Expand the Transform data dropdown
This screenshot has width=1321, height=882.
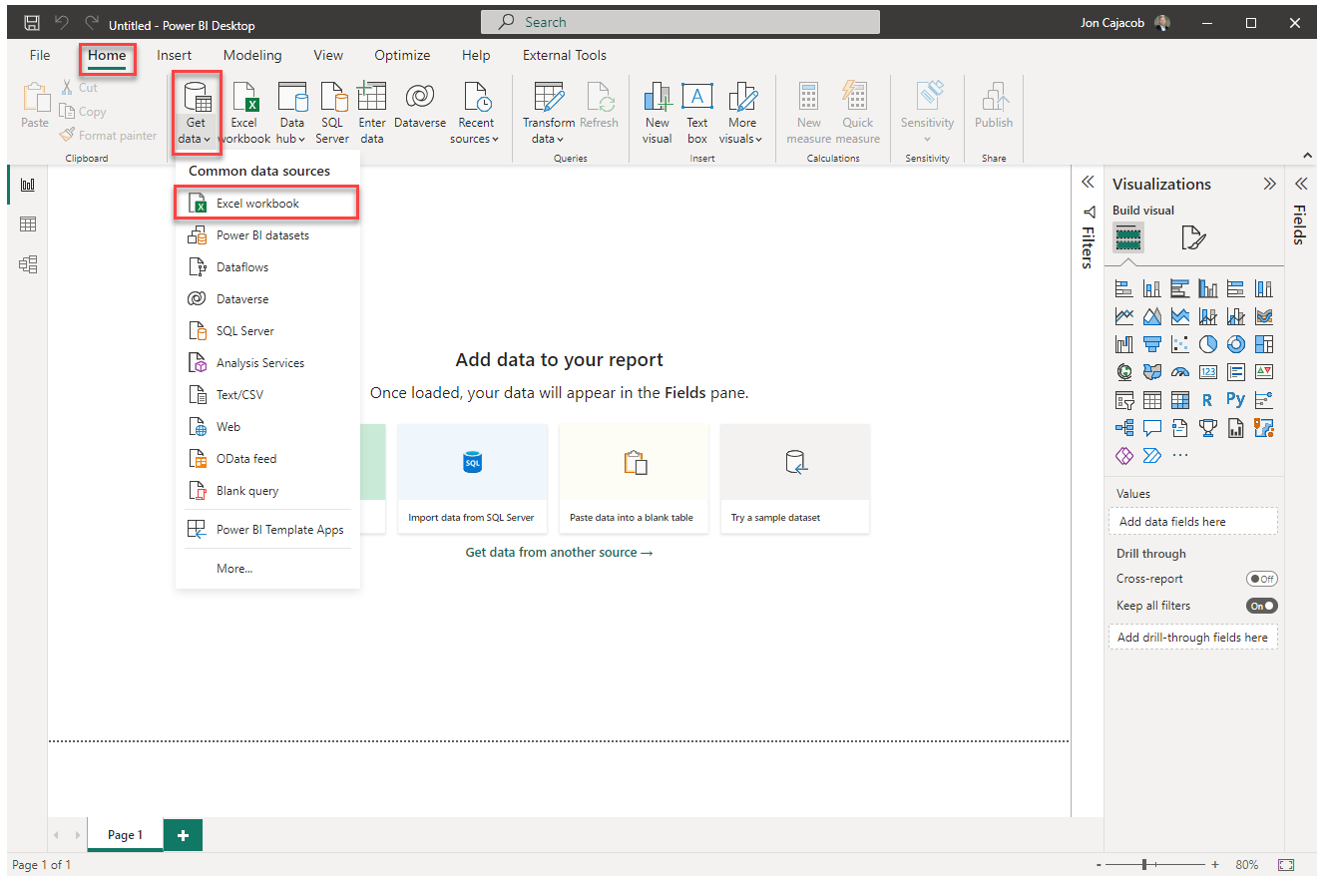[x=549, y=112]
